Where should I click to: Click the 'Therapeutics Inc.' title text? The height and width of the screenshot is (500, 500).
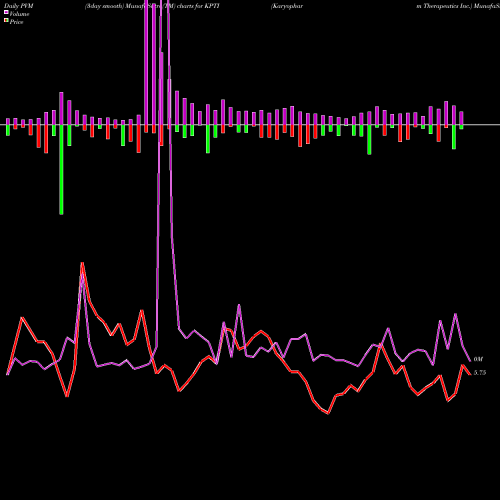point(448,6)
